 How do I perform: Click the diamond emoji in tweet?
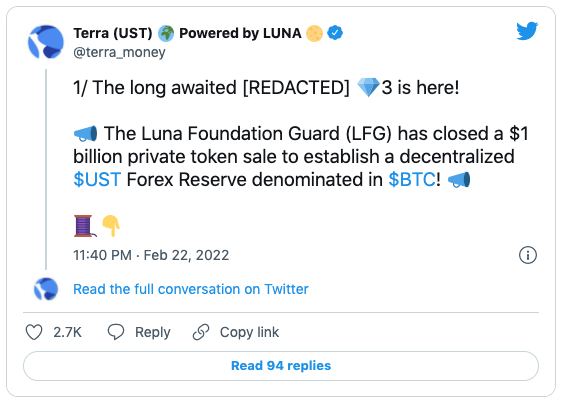369,88
